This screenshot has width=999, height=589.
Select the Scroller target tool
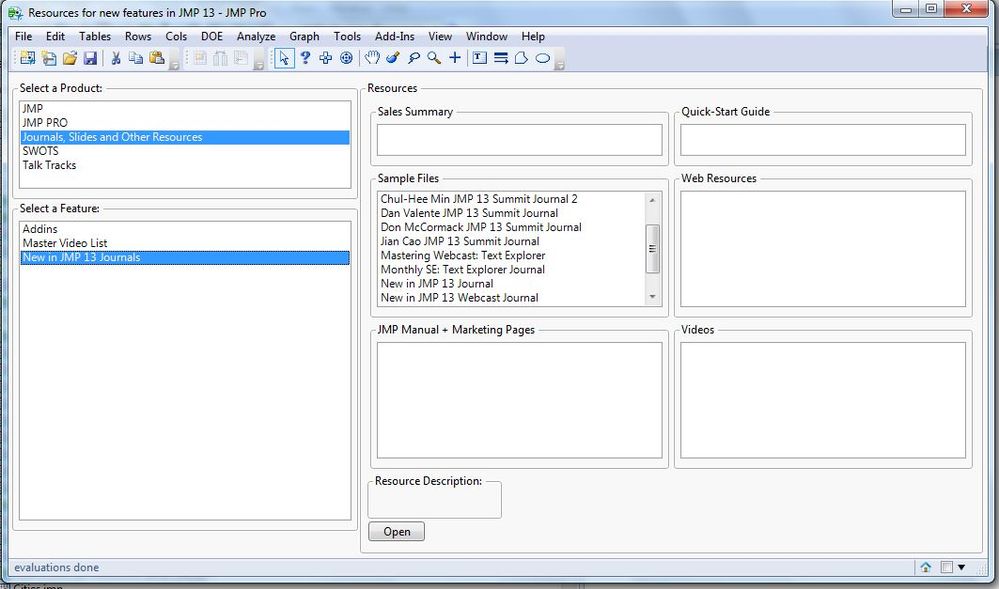[346, 58]
